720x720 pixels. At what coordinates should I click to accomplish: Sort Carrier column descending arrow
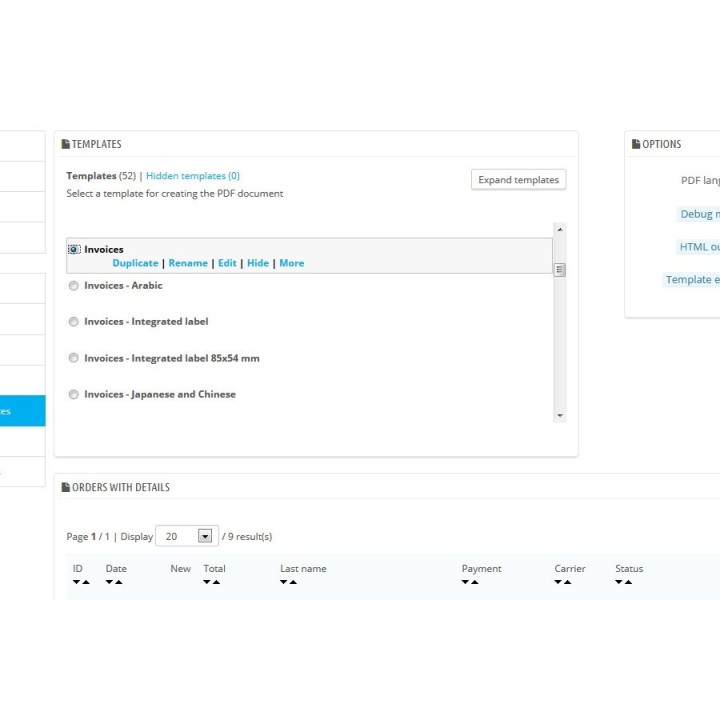(x=557, y=582)
